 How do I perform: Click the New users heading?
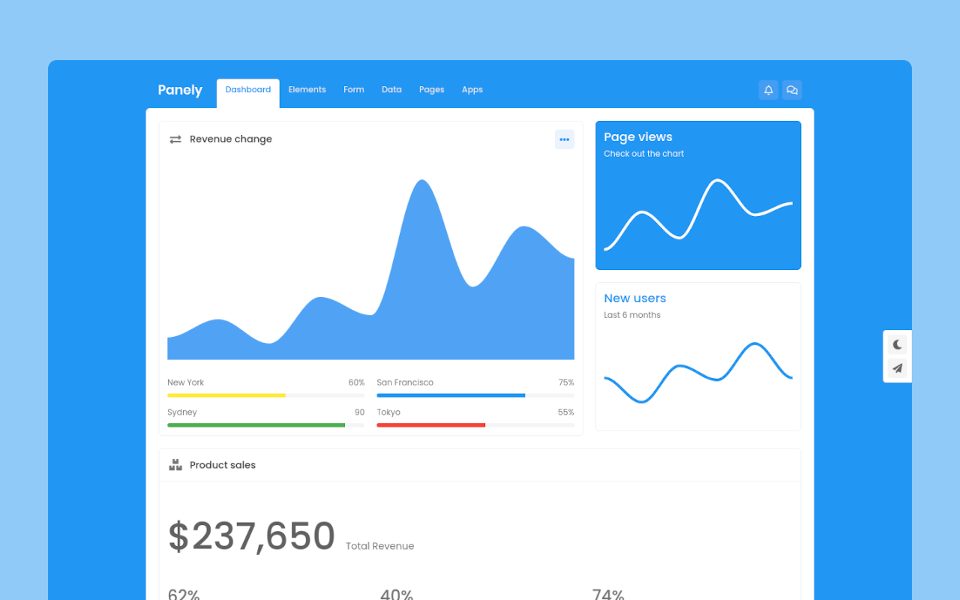pyautogui.click(x=635, y=298)
